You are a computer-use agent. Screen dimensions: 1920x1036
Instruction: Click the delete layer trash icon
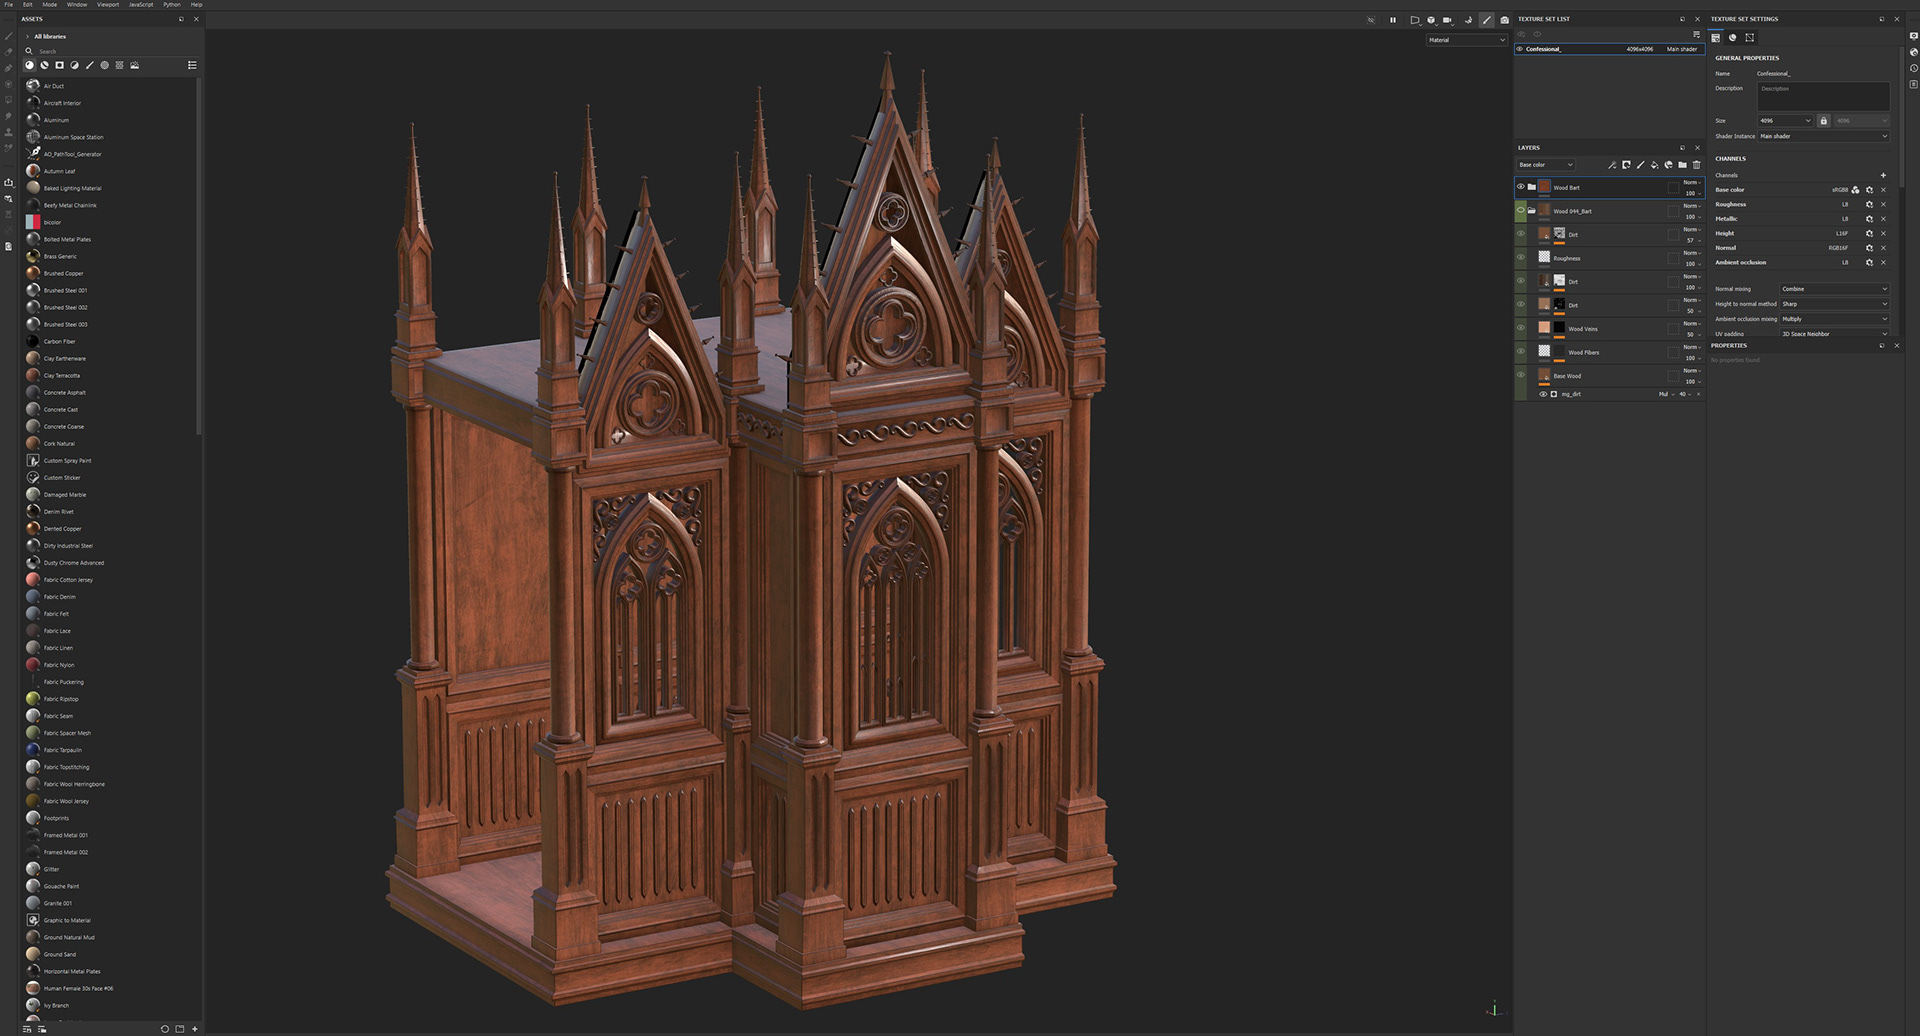tap(1696, 165)
